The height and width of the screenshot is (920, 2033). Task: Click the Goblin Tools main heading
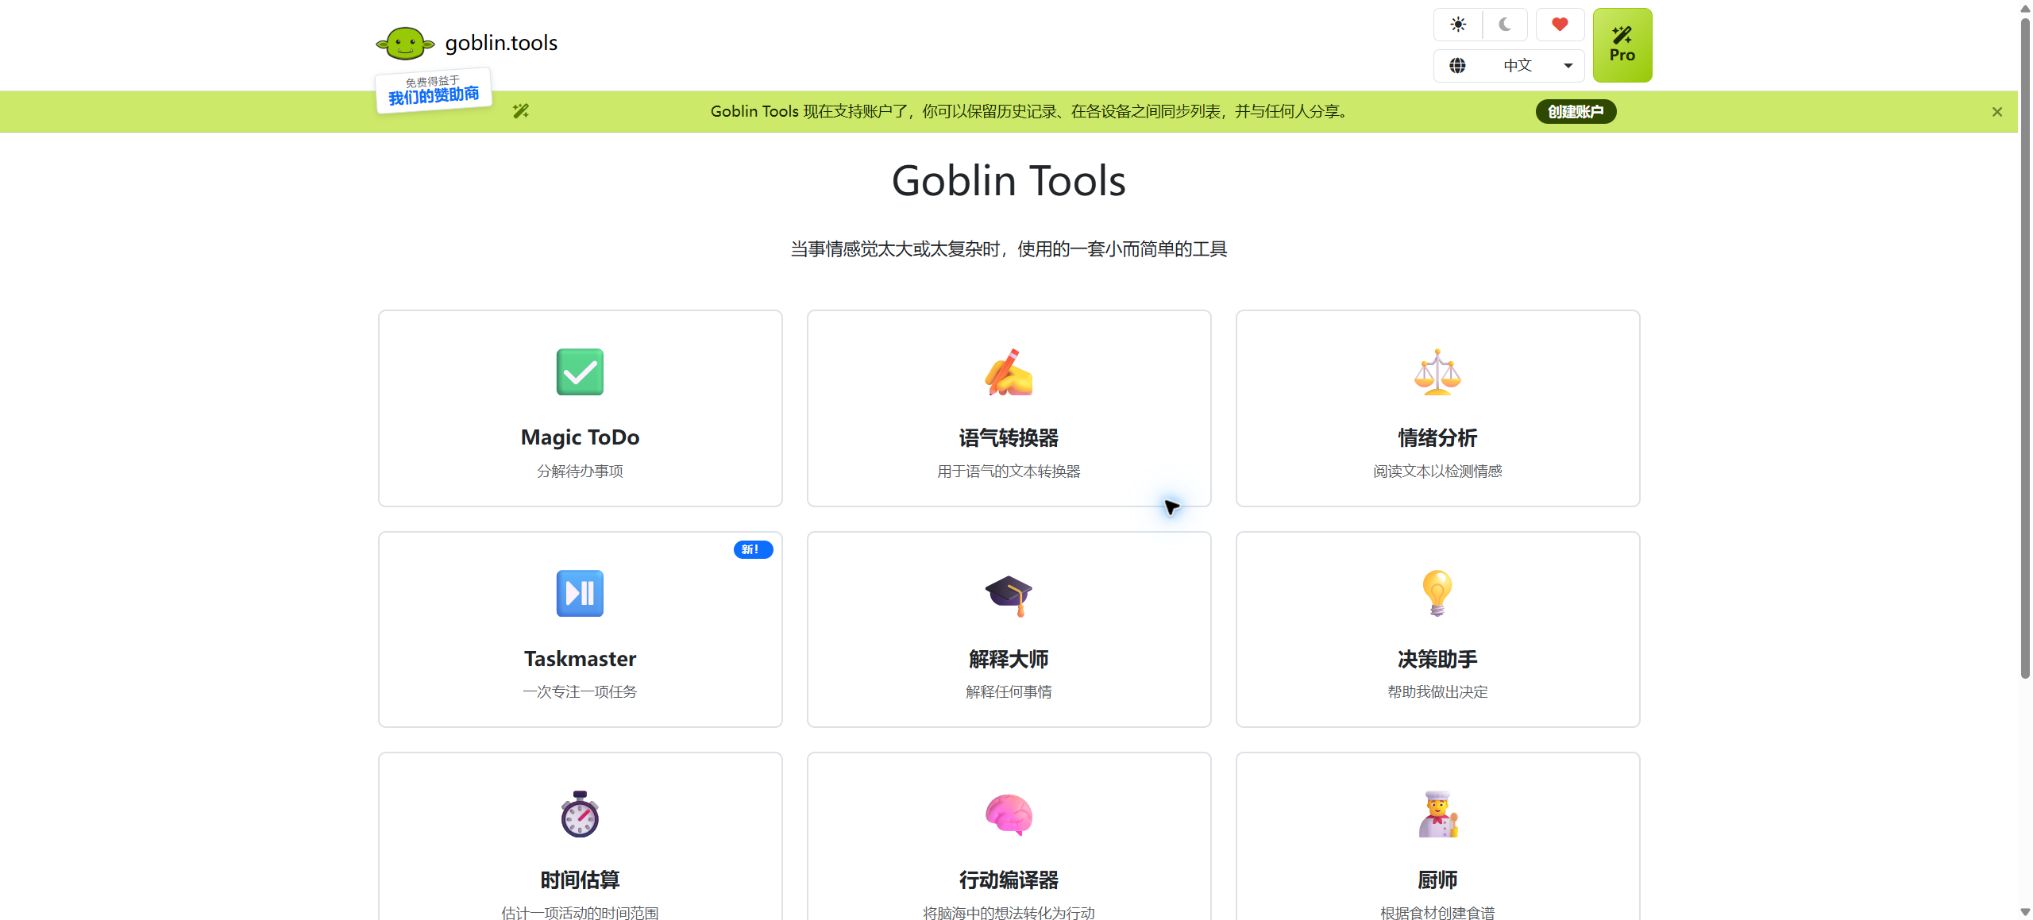coord(1008,181)
